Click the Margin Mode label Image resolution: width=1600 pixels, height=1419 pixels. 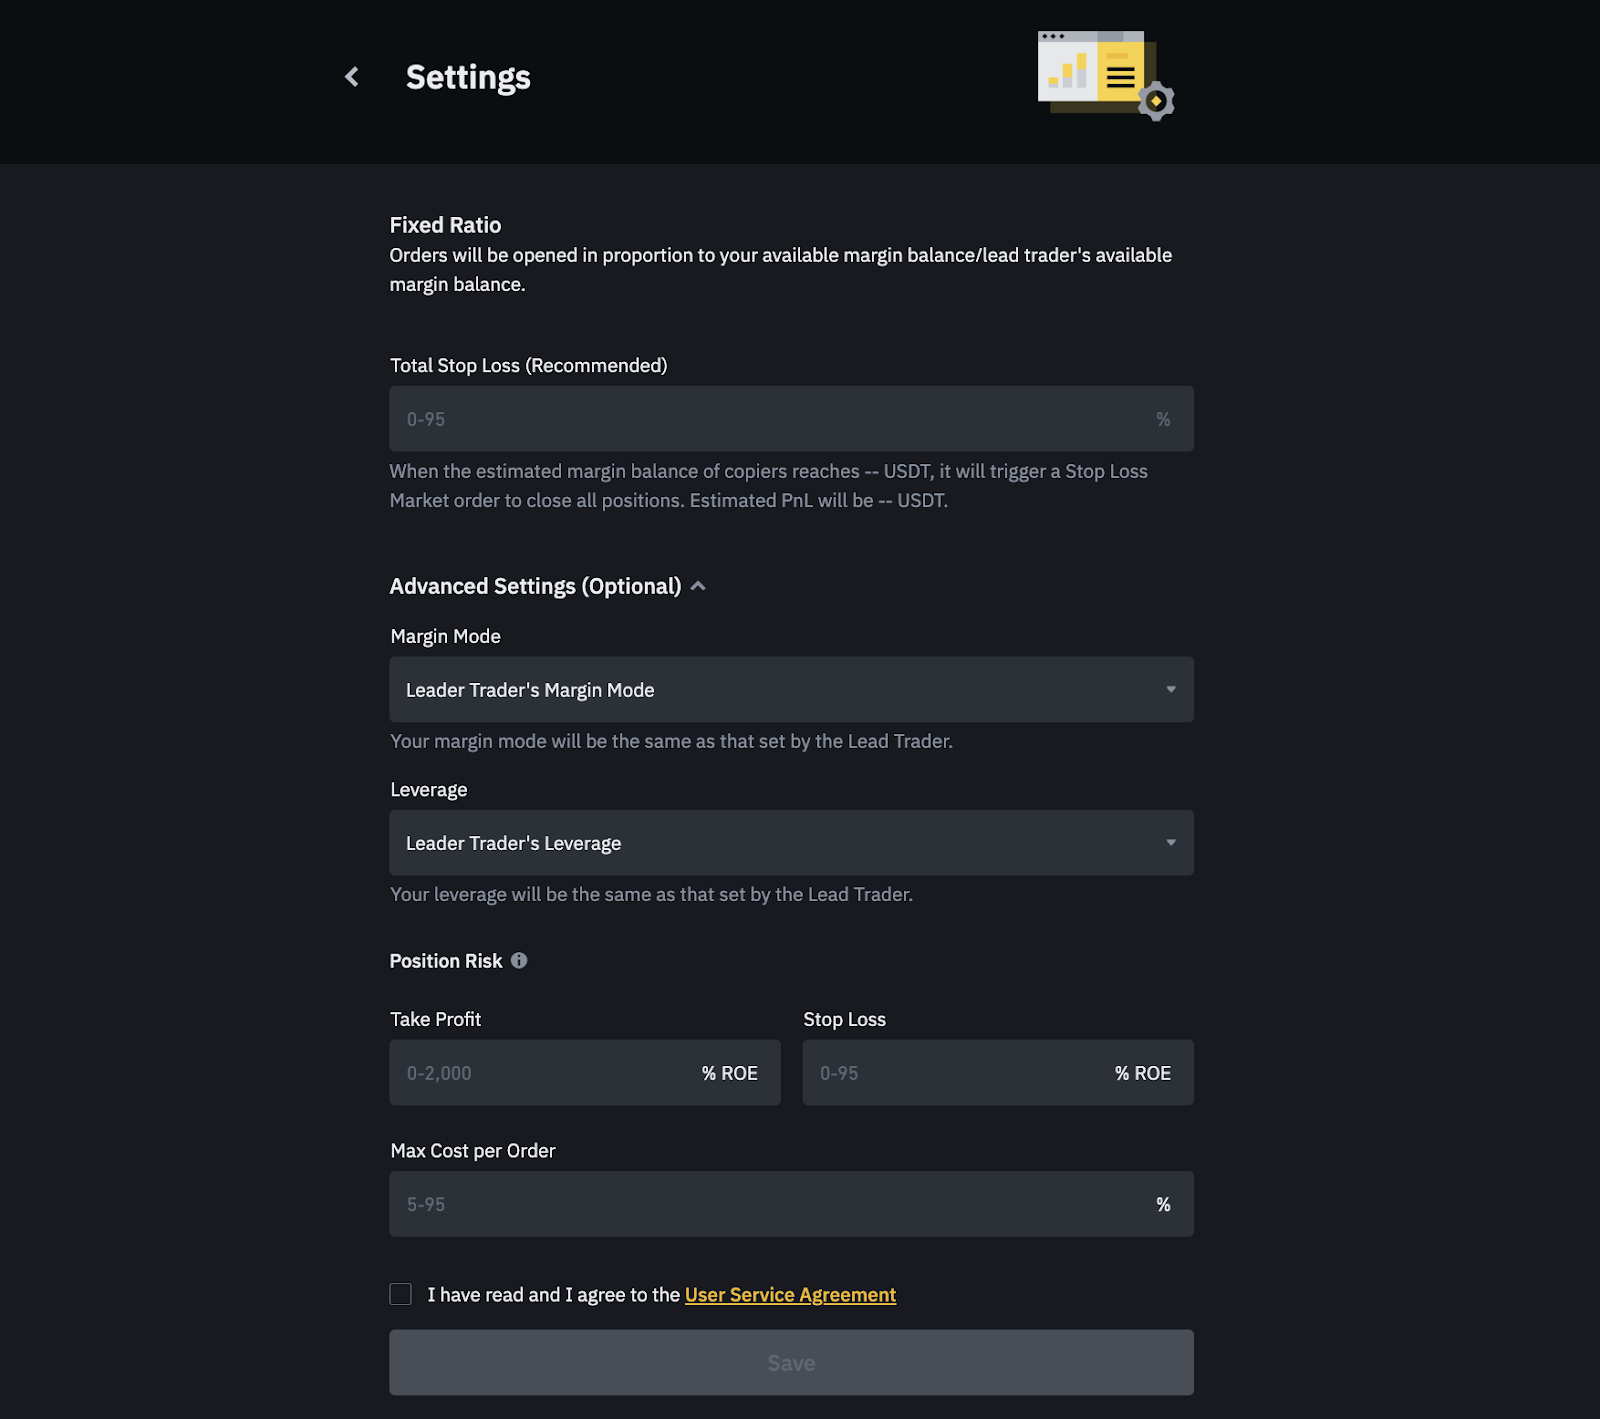[x=445, y=636]
